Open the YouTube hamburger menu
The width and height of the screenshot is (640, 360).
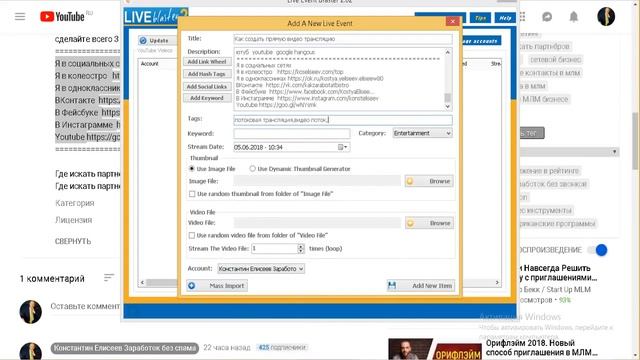tap(20, 17)
